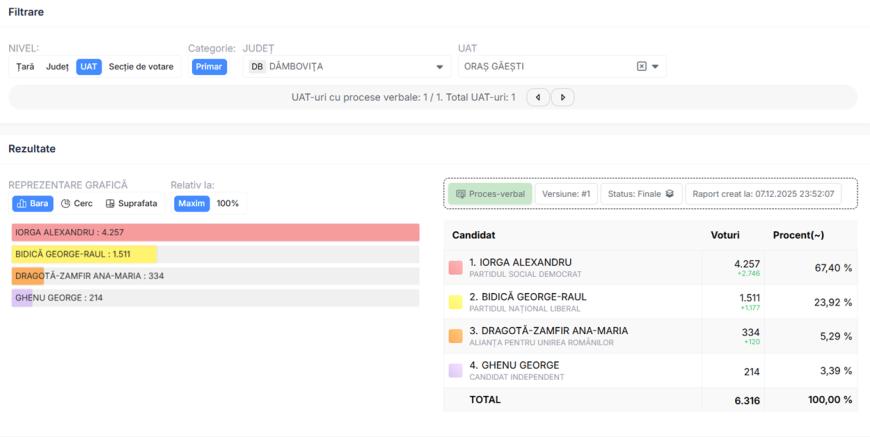This screenshot has width=870, height=437.
Task: Click the layers icon beside Status: Finale
Action: coord(670,194)
